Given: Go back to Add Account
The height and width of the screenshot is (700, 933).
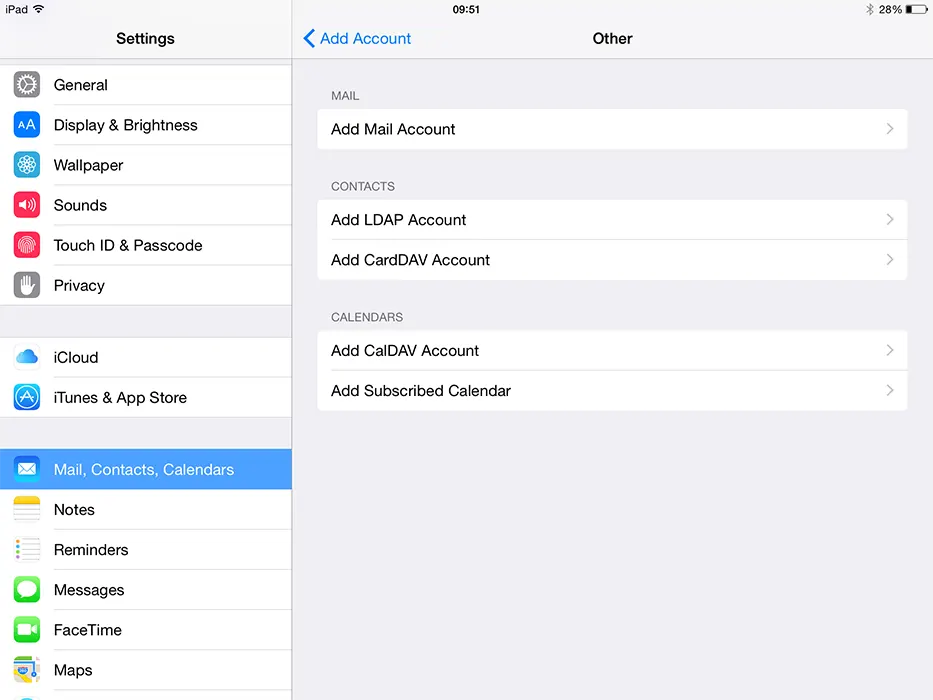Looking at the screenshot, I should pos(357,38).
